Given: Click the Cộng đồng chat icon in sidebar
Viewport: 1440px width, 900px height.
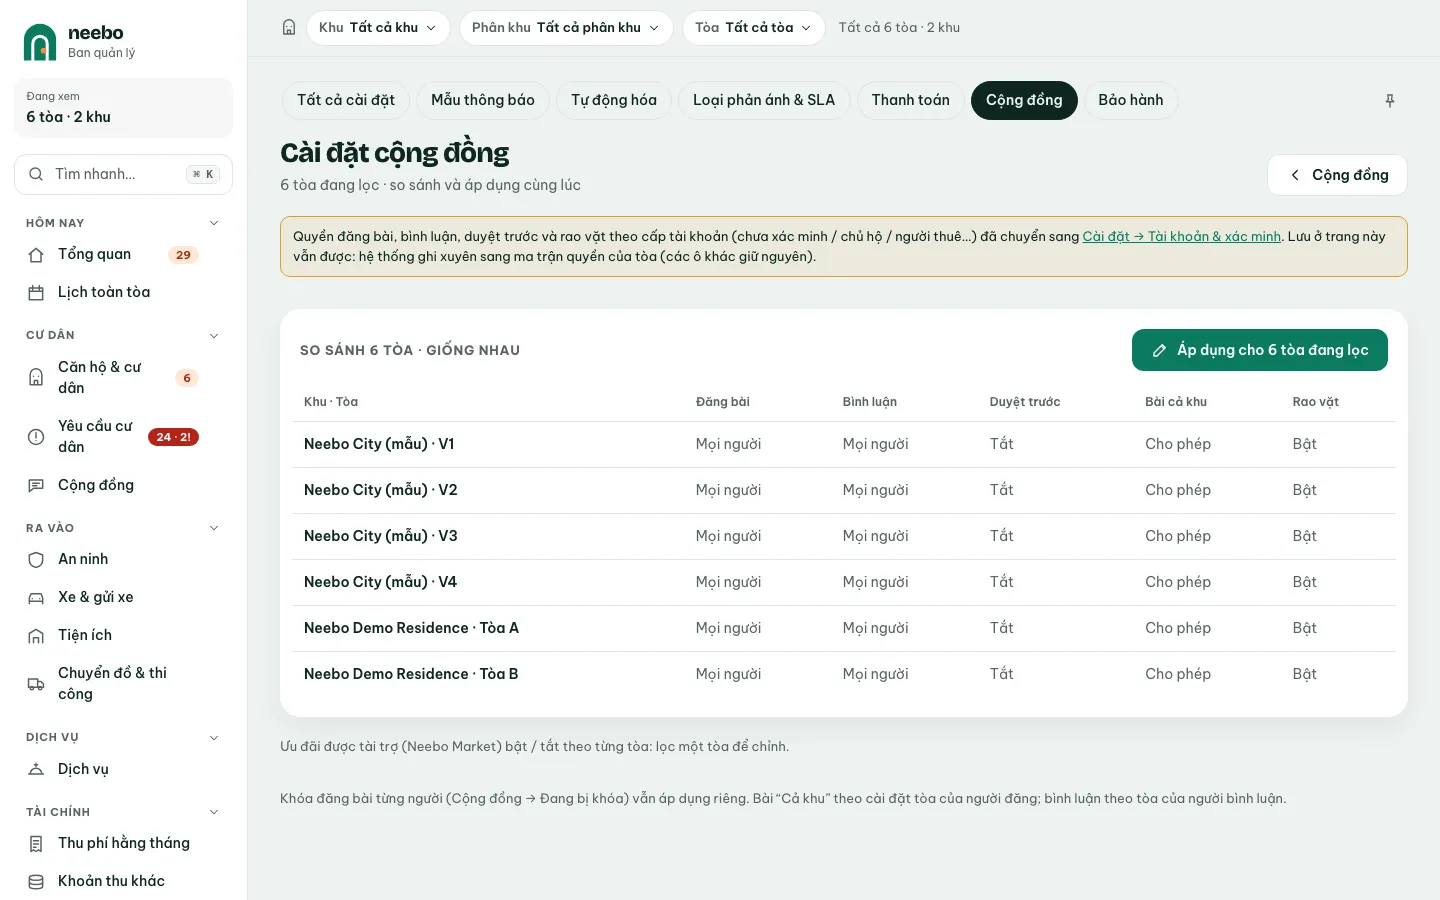Looking at the screenshot, I should point(36,486).
